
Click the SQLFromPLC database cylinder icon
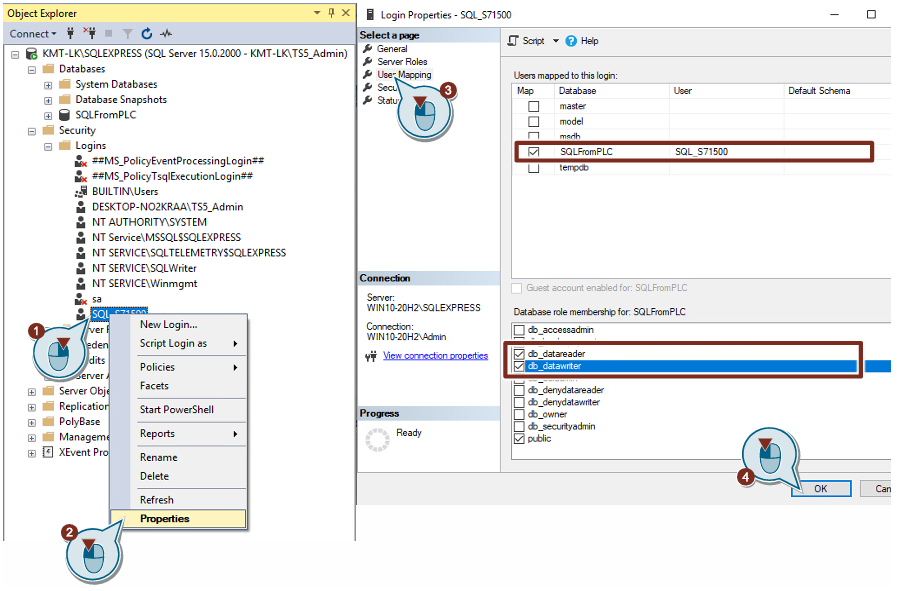[65, 115]
